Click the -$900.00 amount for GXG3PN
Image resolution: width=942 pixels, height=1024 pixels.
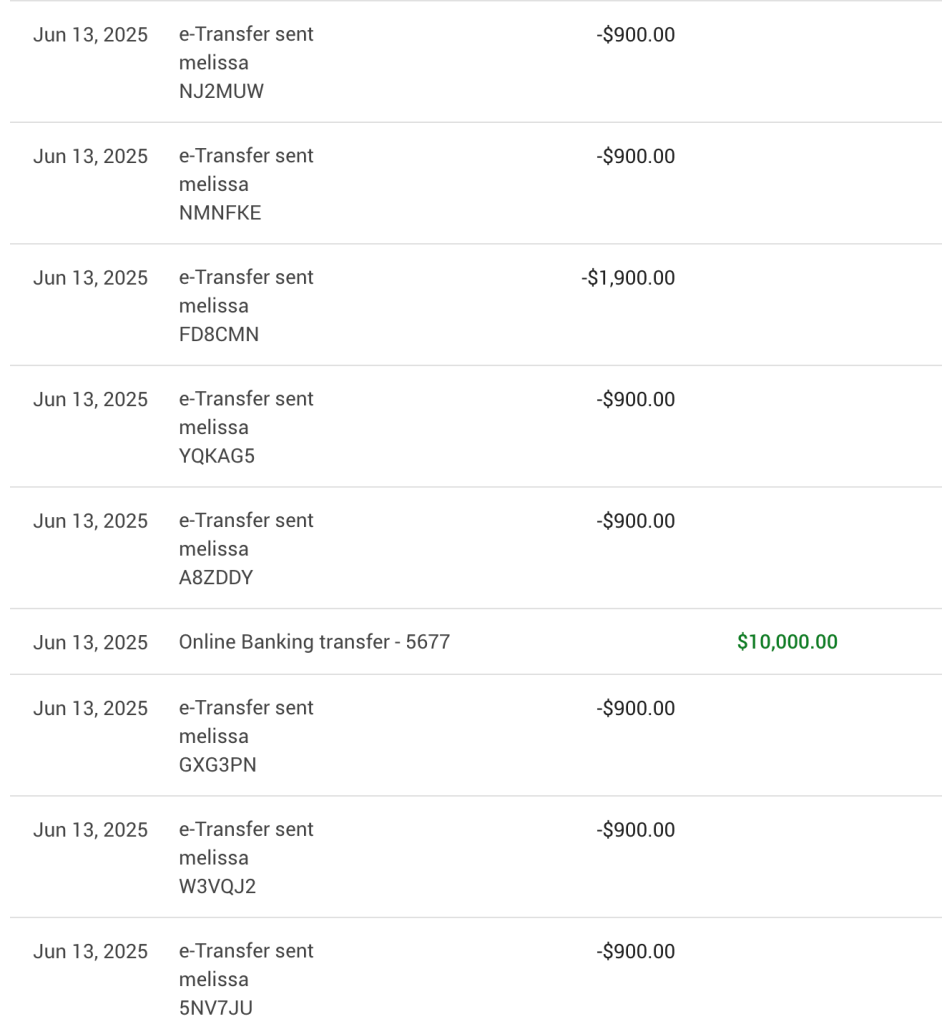(x=636, y=708)
